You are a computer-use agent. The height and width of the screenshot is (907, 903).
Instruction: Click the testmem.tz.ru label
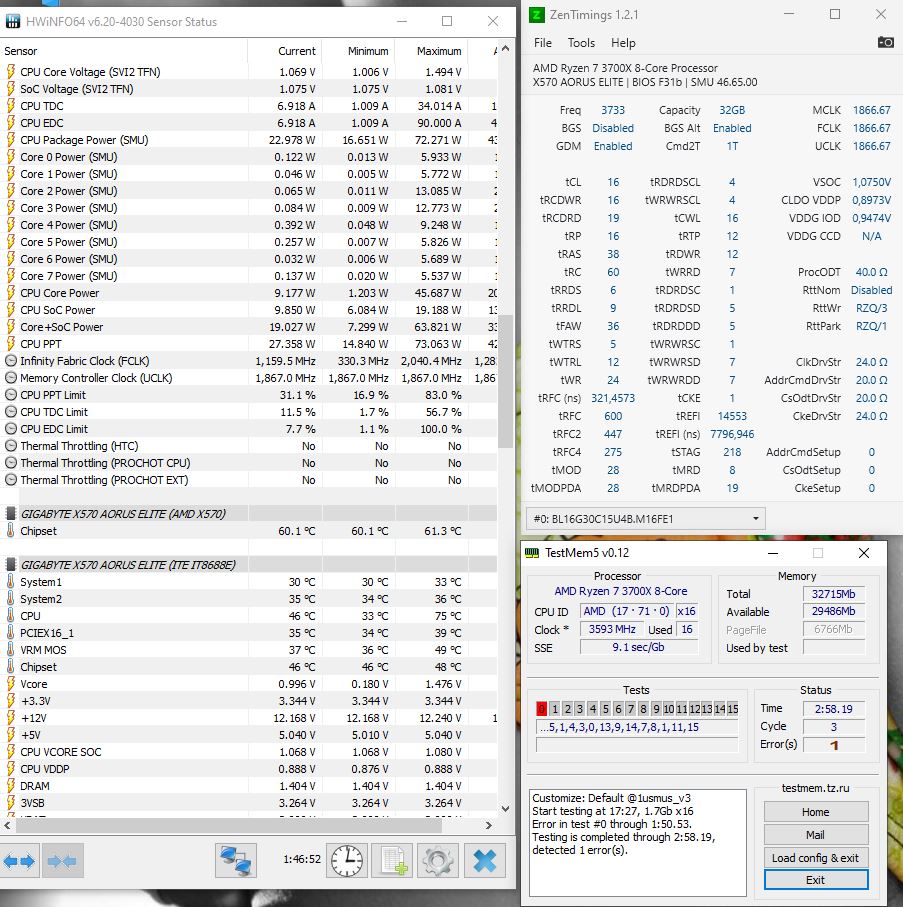tap(816, 788)
